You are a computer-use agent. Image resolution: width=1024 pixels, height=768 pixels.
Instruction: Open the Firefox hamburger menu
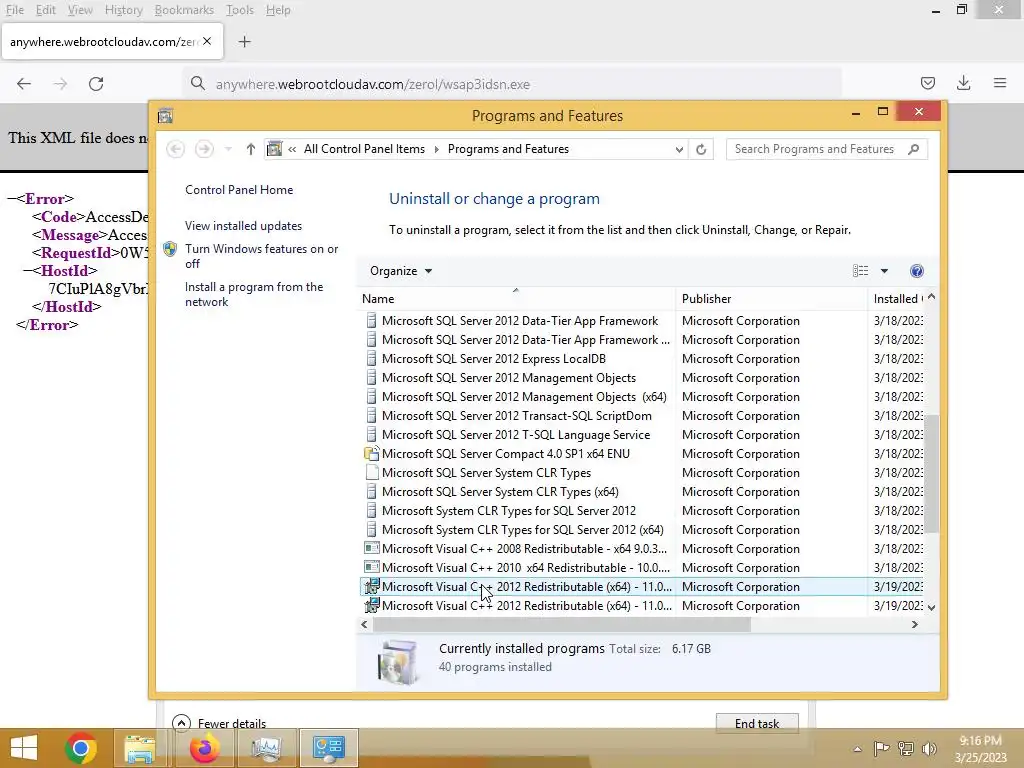[x=999, y=83]
